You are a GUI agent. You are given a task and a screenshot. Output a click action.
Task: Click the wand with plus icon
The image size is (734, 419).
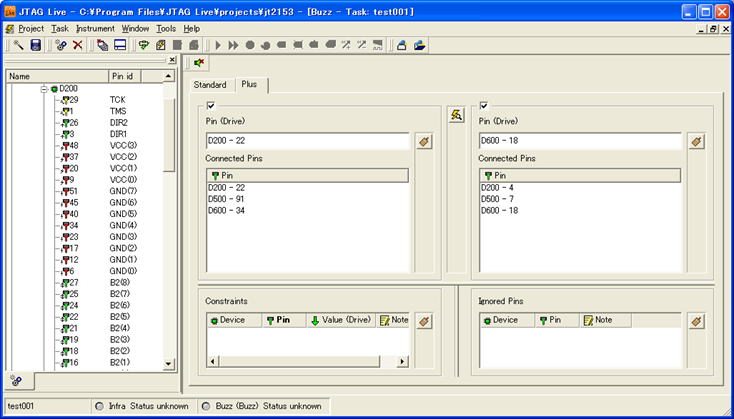[346, 45]
